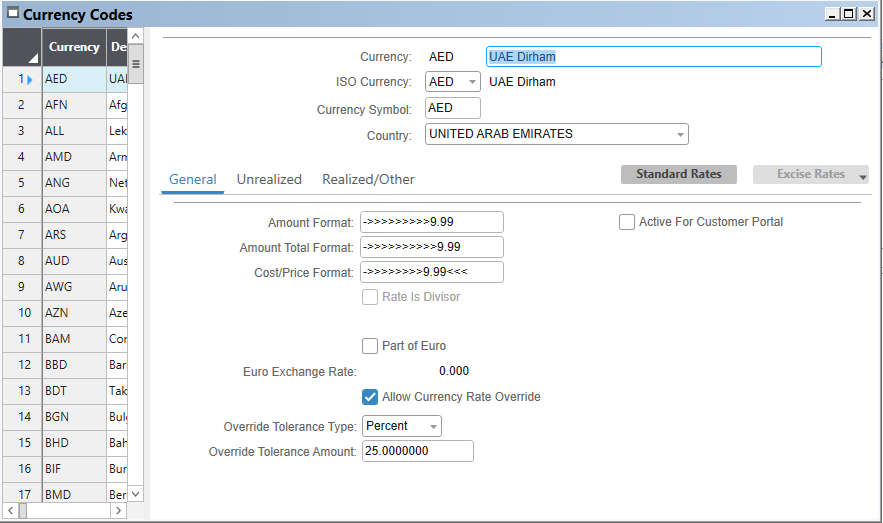Click the current-row arrow indicator on row 1
Image resolution: width=883 pixels, height=523 pixels.
click(x=30, y=78)
